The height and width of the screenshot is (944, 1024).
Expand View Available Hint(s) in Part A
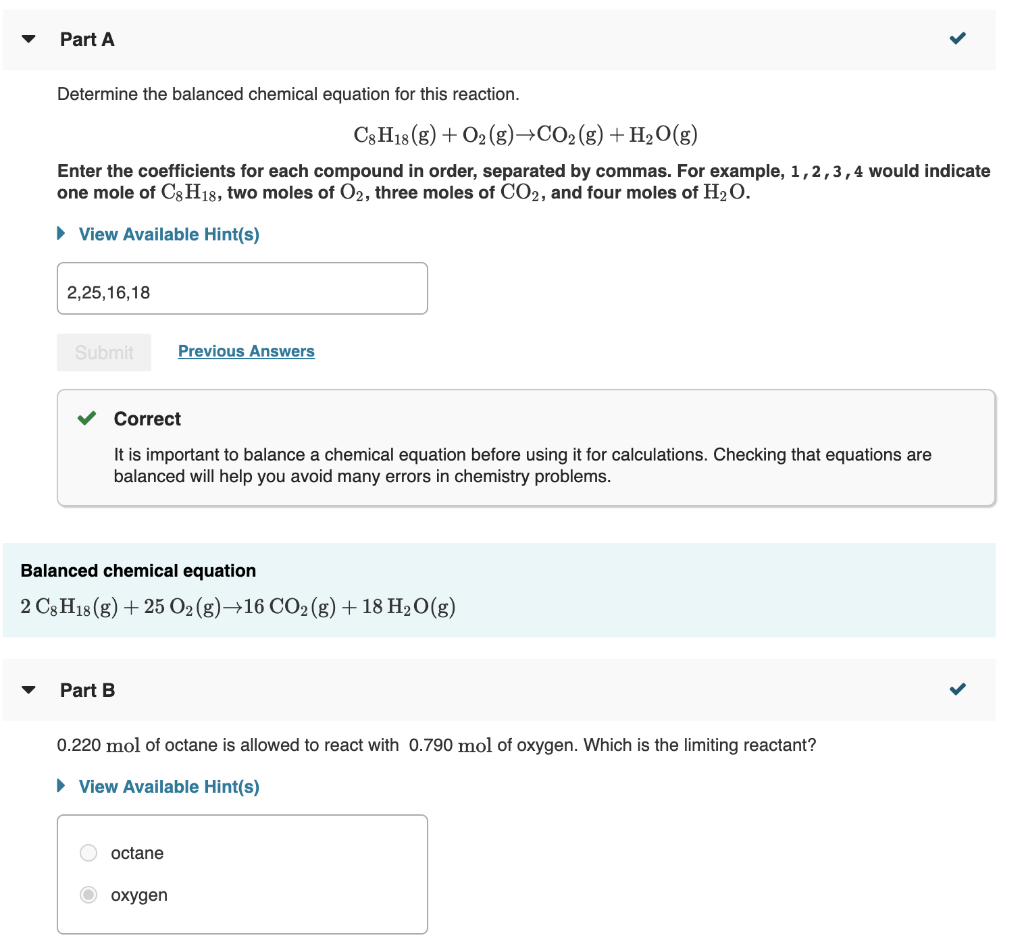tap(168, 233)
